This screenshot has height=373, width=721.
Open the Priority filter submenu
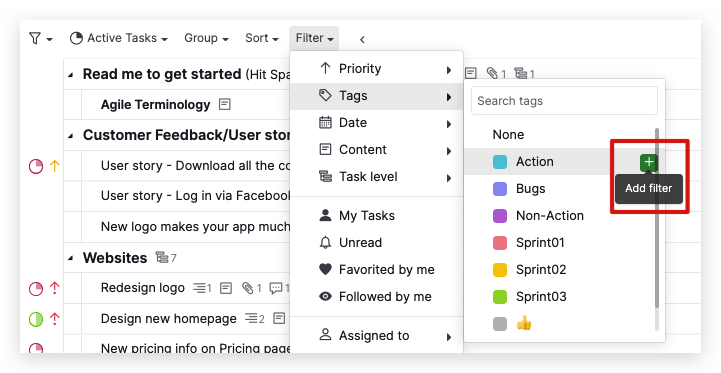(376, 69)
